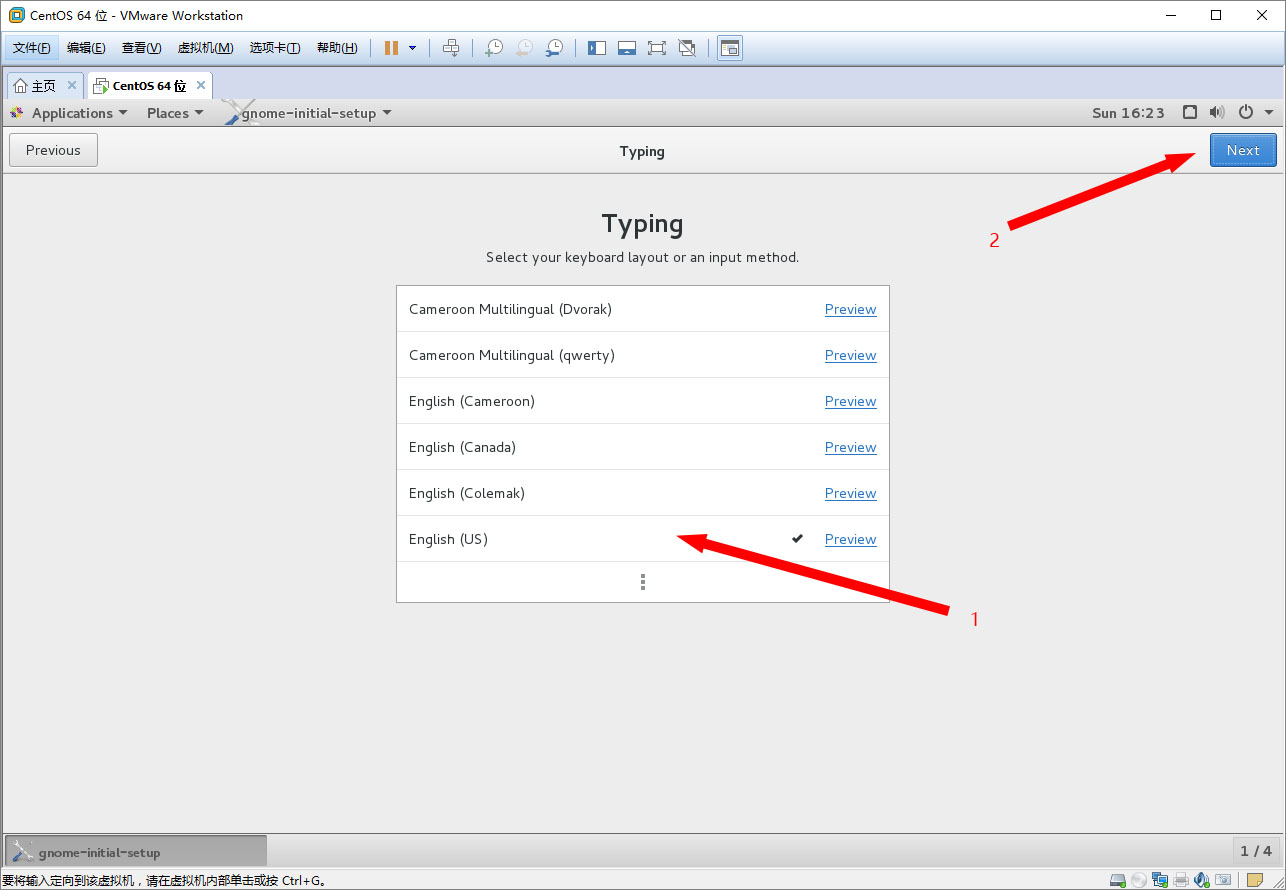Click the Previous button

[x=53, y=150]
